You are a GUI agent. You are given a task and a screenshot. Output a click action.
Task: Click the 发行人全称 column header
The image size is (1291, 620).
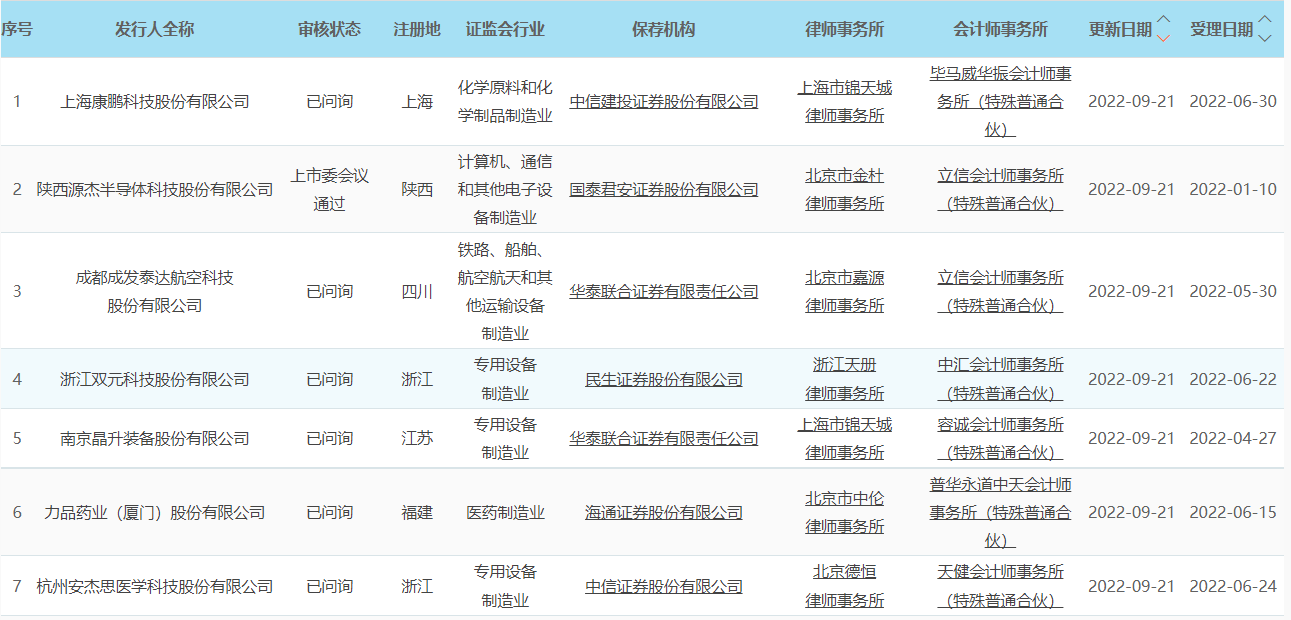click(x=155, y=29)
